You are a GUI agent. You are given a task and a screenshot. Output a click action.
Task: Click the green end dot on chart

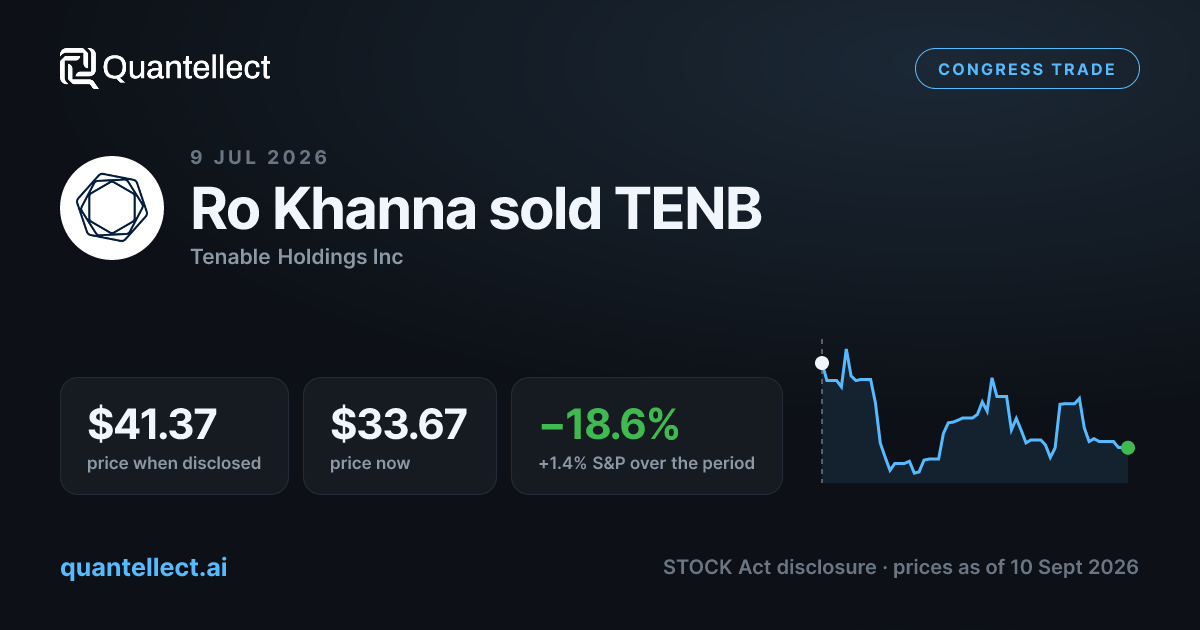click(1128, 448)
